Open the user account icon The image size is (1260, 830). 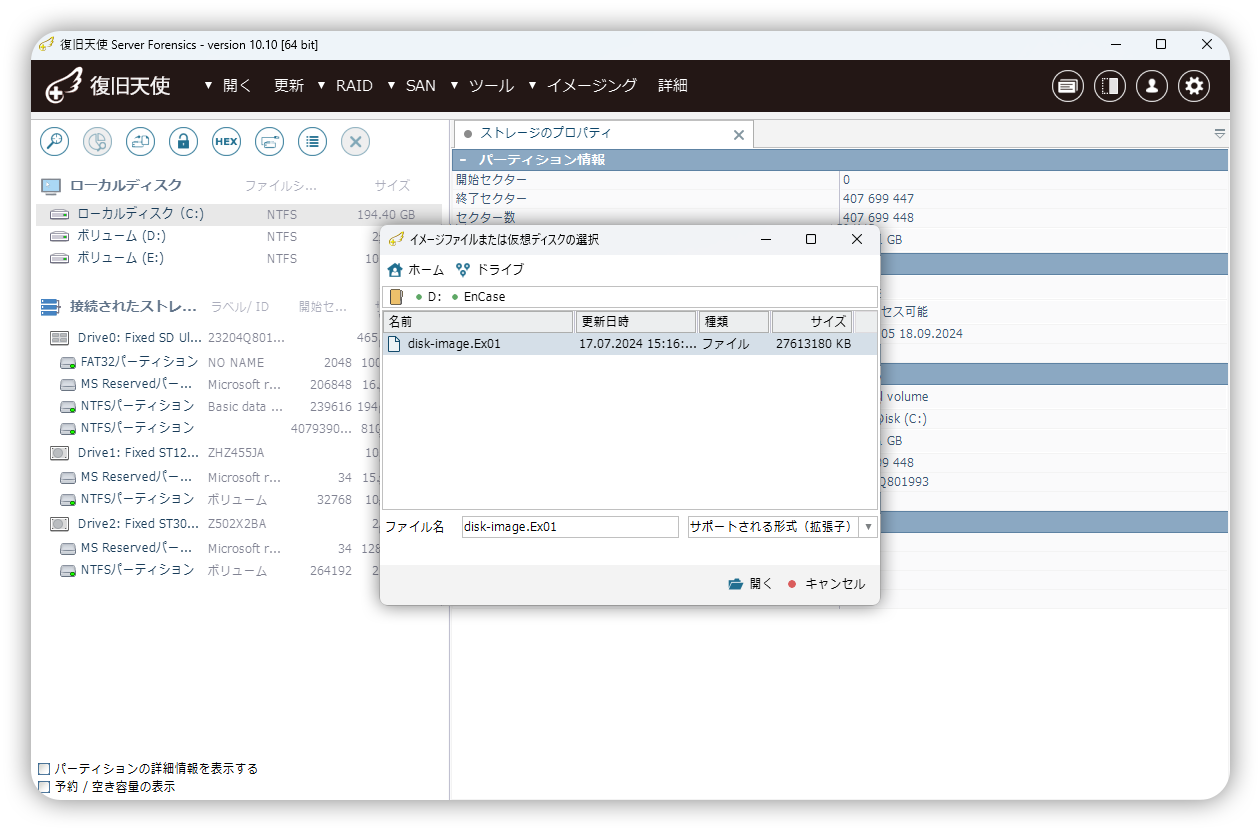[1152, 86]
